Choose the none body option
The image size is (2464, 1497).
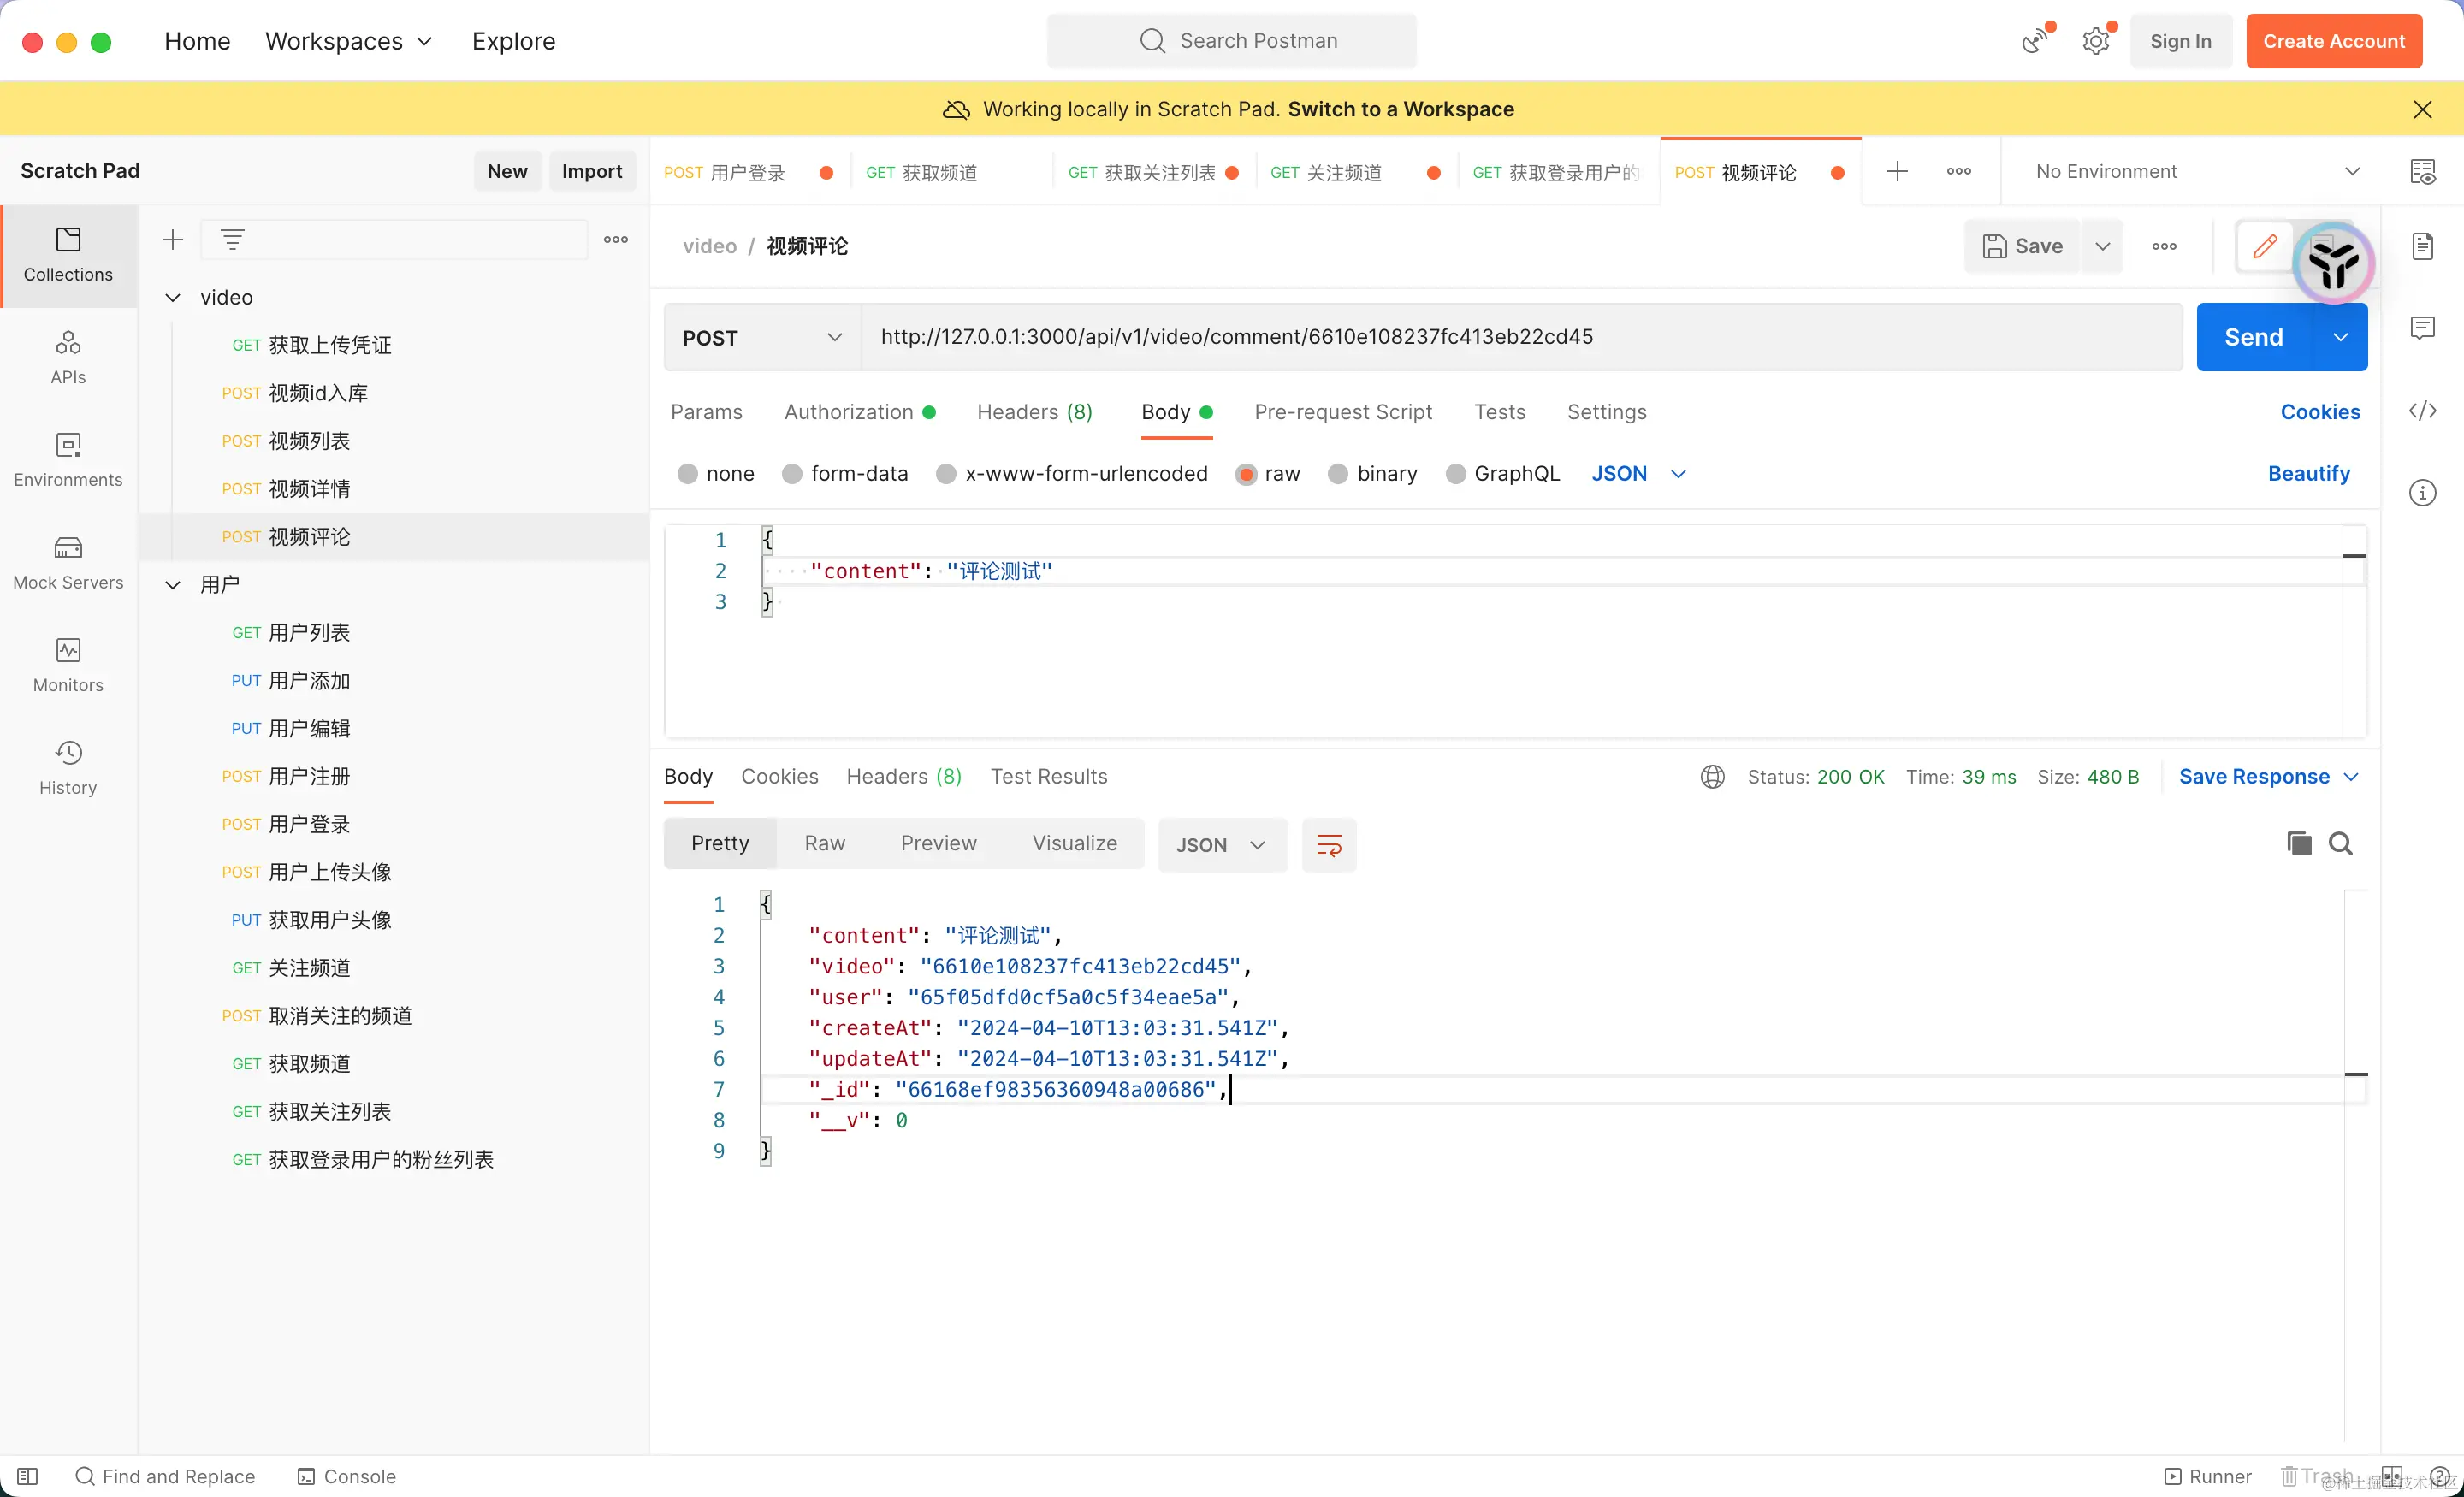coord(687,474)
